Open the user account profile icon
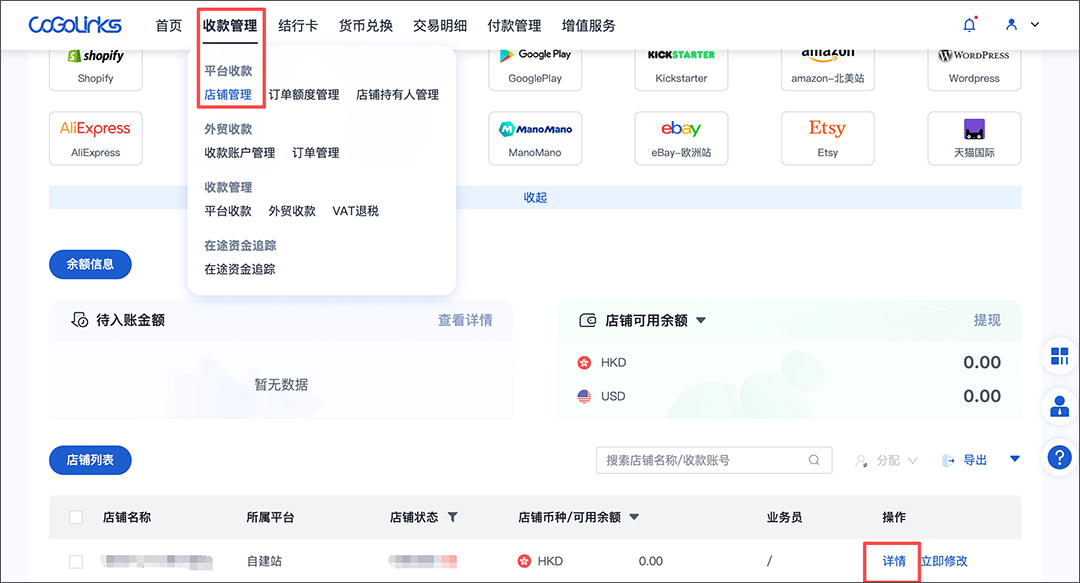This screenshot has height=583, width=1080. 1012,25
